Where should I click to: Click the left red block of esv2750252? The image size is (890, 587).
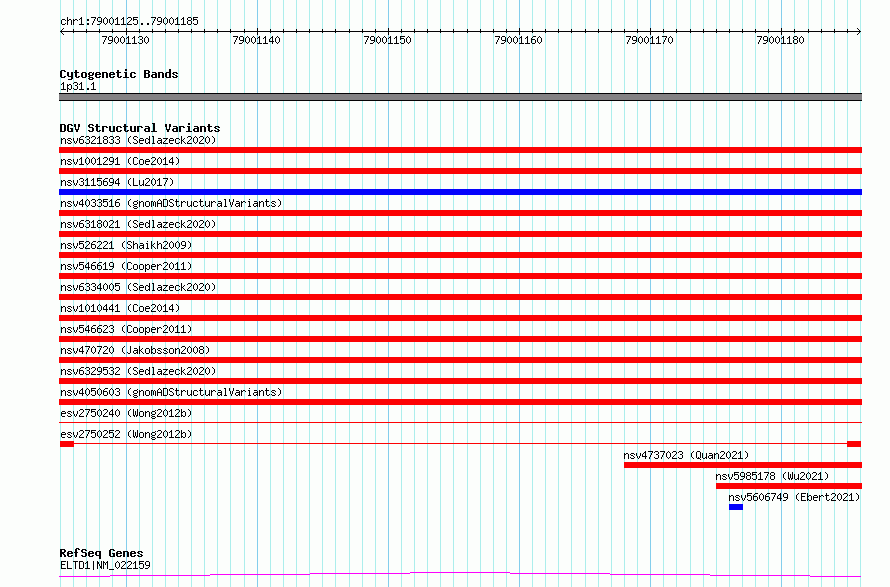click(x=67, y=444)
